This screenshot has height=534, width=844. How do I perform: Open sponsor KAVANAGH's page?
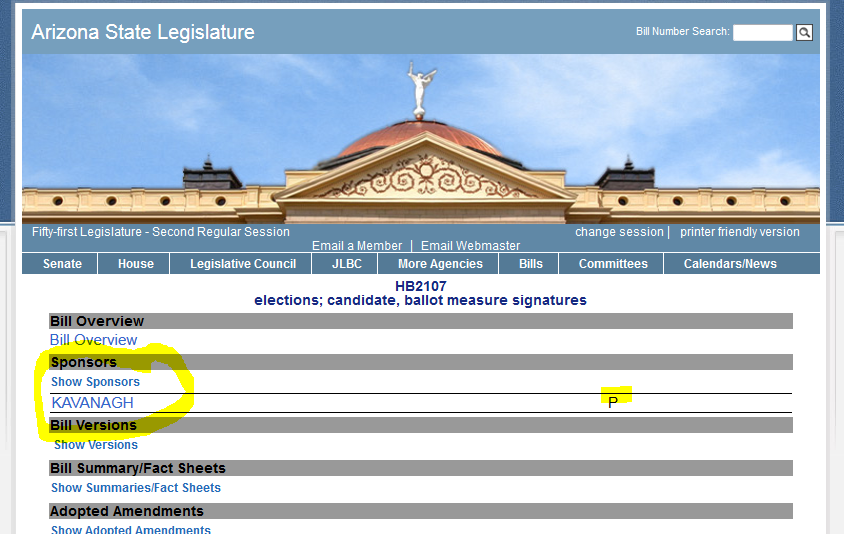[x=92, y=403]
